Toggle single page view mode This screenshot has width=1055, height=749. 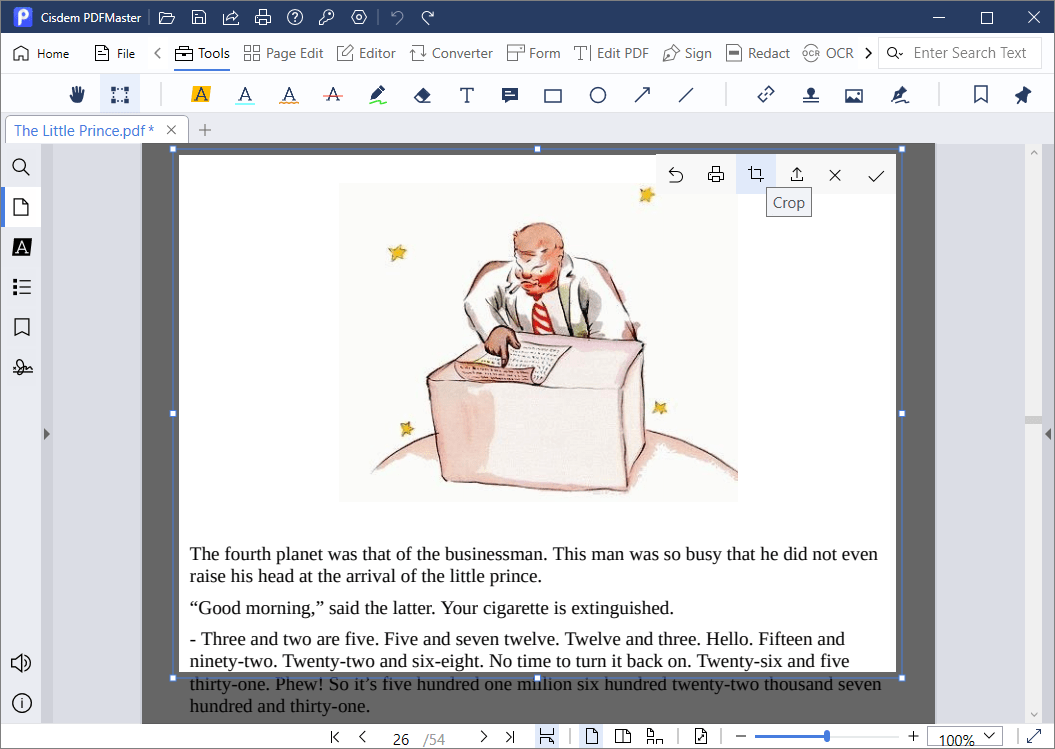tap(591, 736)
